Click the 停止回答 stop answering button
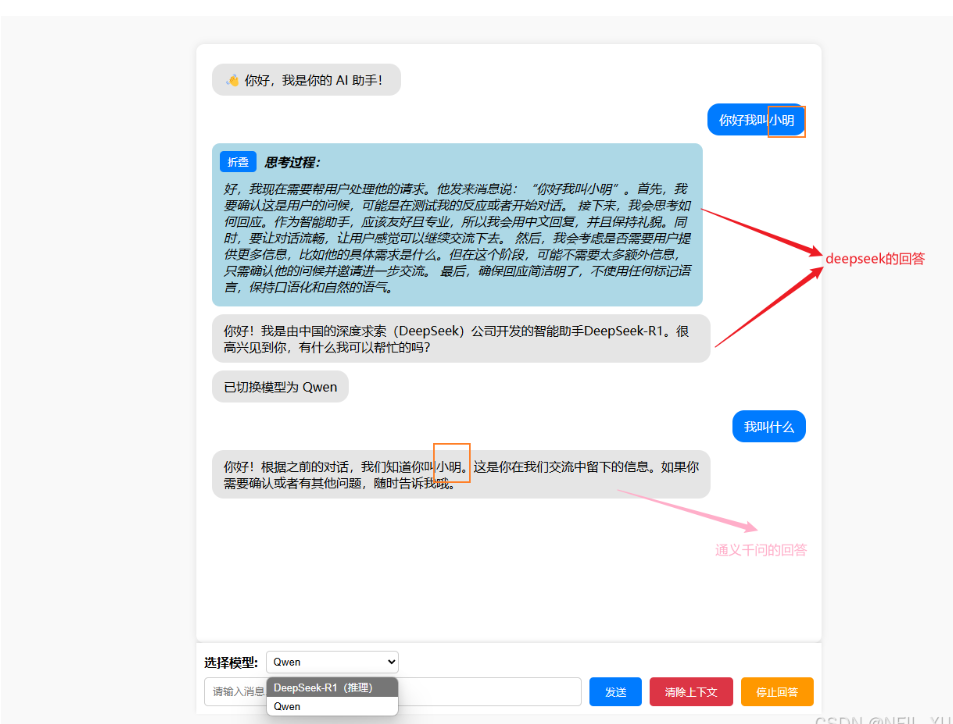The height and width of the screenshot is (724, 953). 777,692
